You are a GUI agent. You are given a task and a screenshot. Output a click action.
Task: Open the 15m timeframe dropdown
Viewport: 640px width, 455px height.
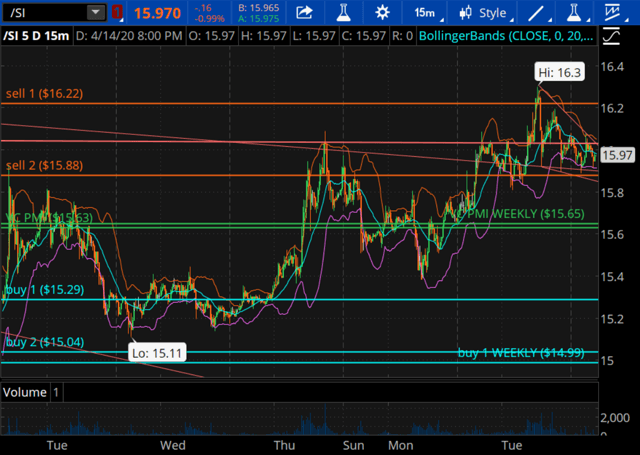point(426,13)
